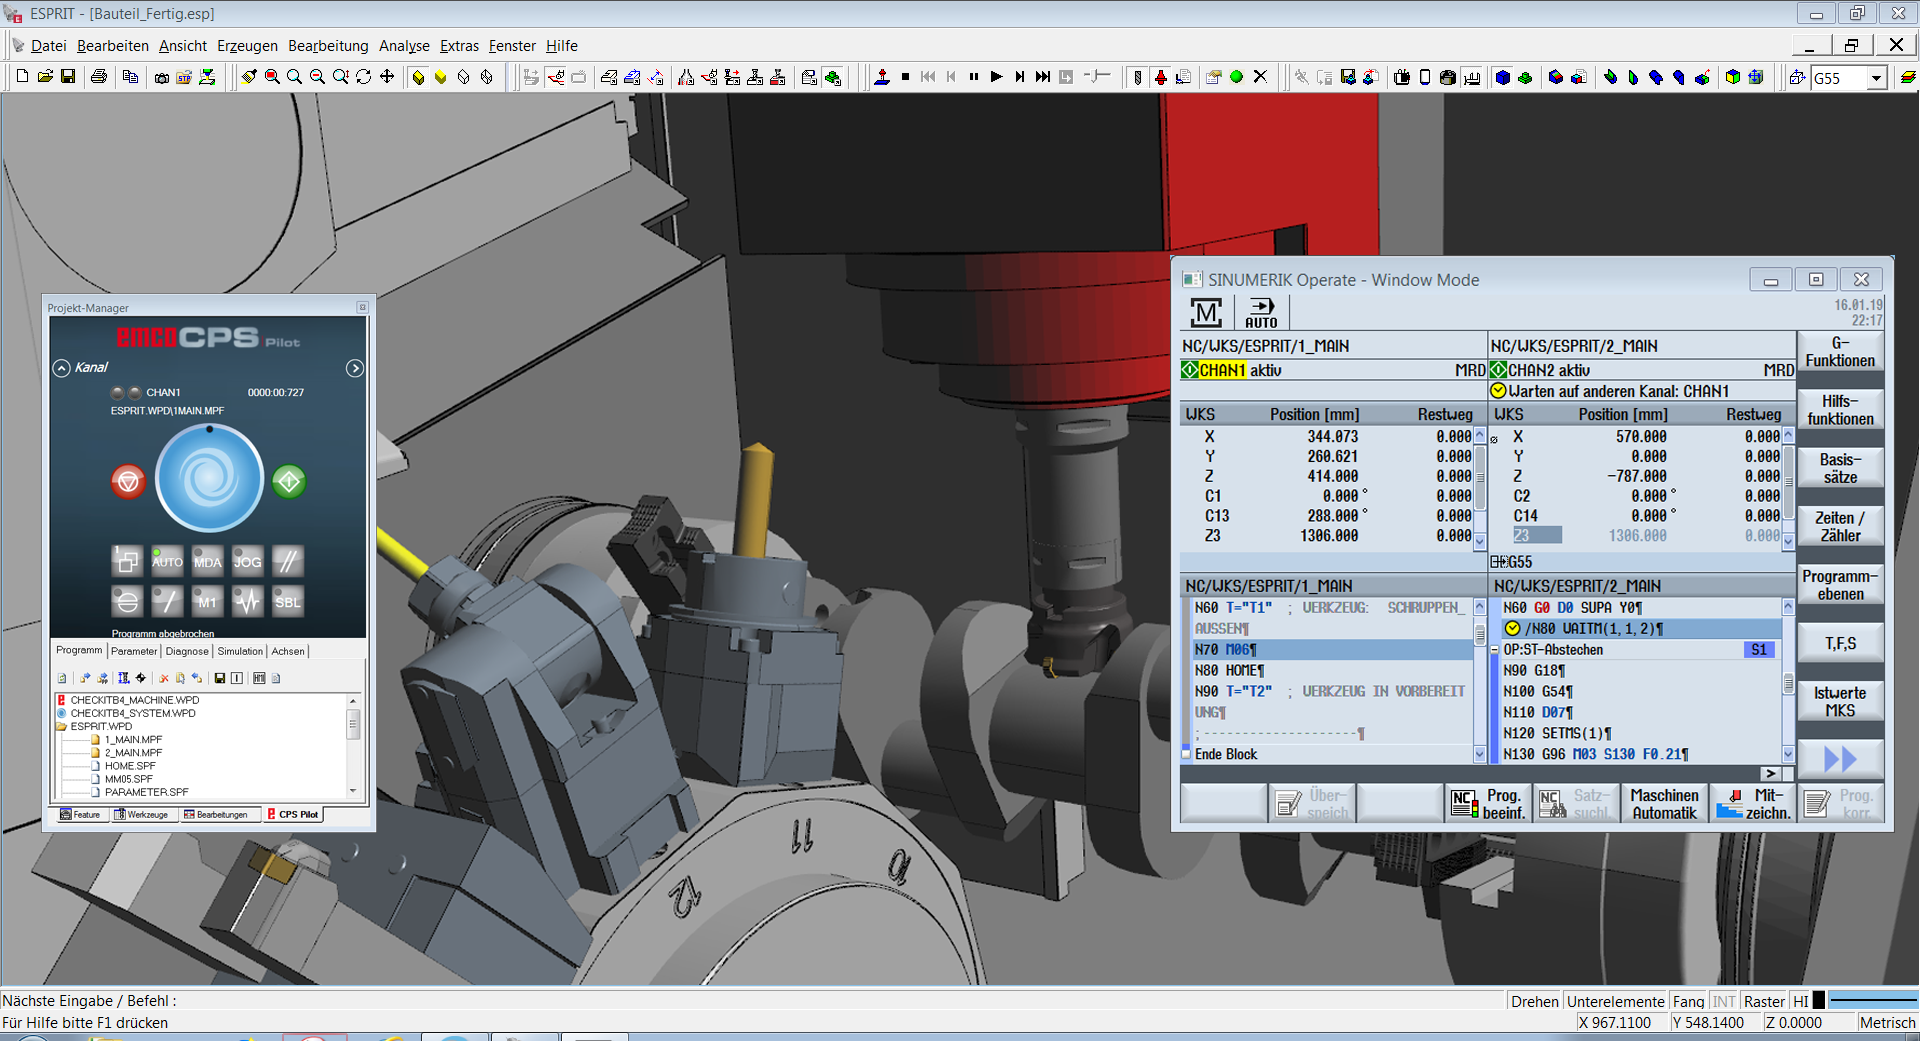Toggle the double-slash reset button in CPS Pilot
This screenshot has height=1041, width=1920.
pos(287,561)
